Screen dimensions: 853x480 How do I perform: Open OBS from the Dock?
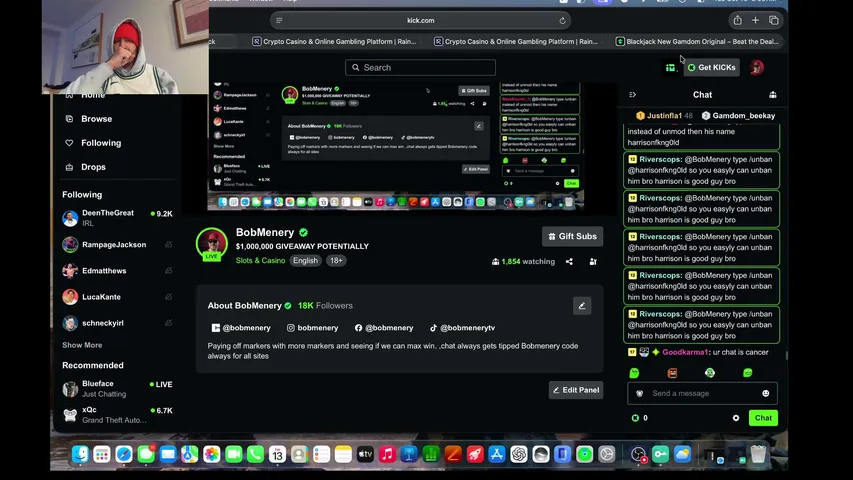coord(638,454)
